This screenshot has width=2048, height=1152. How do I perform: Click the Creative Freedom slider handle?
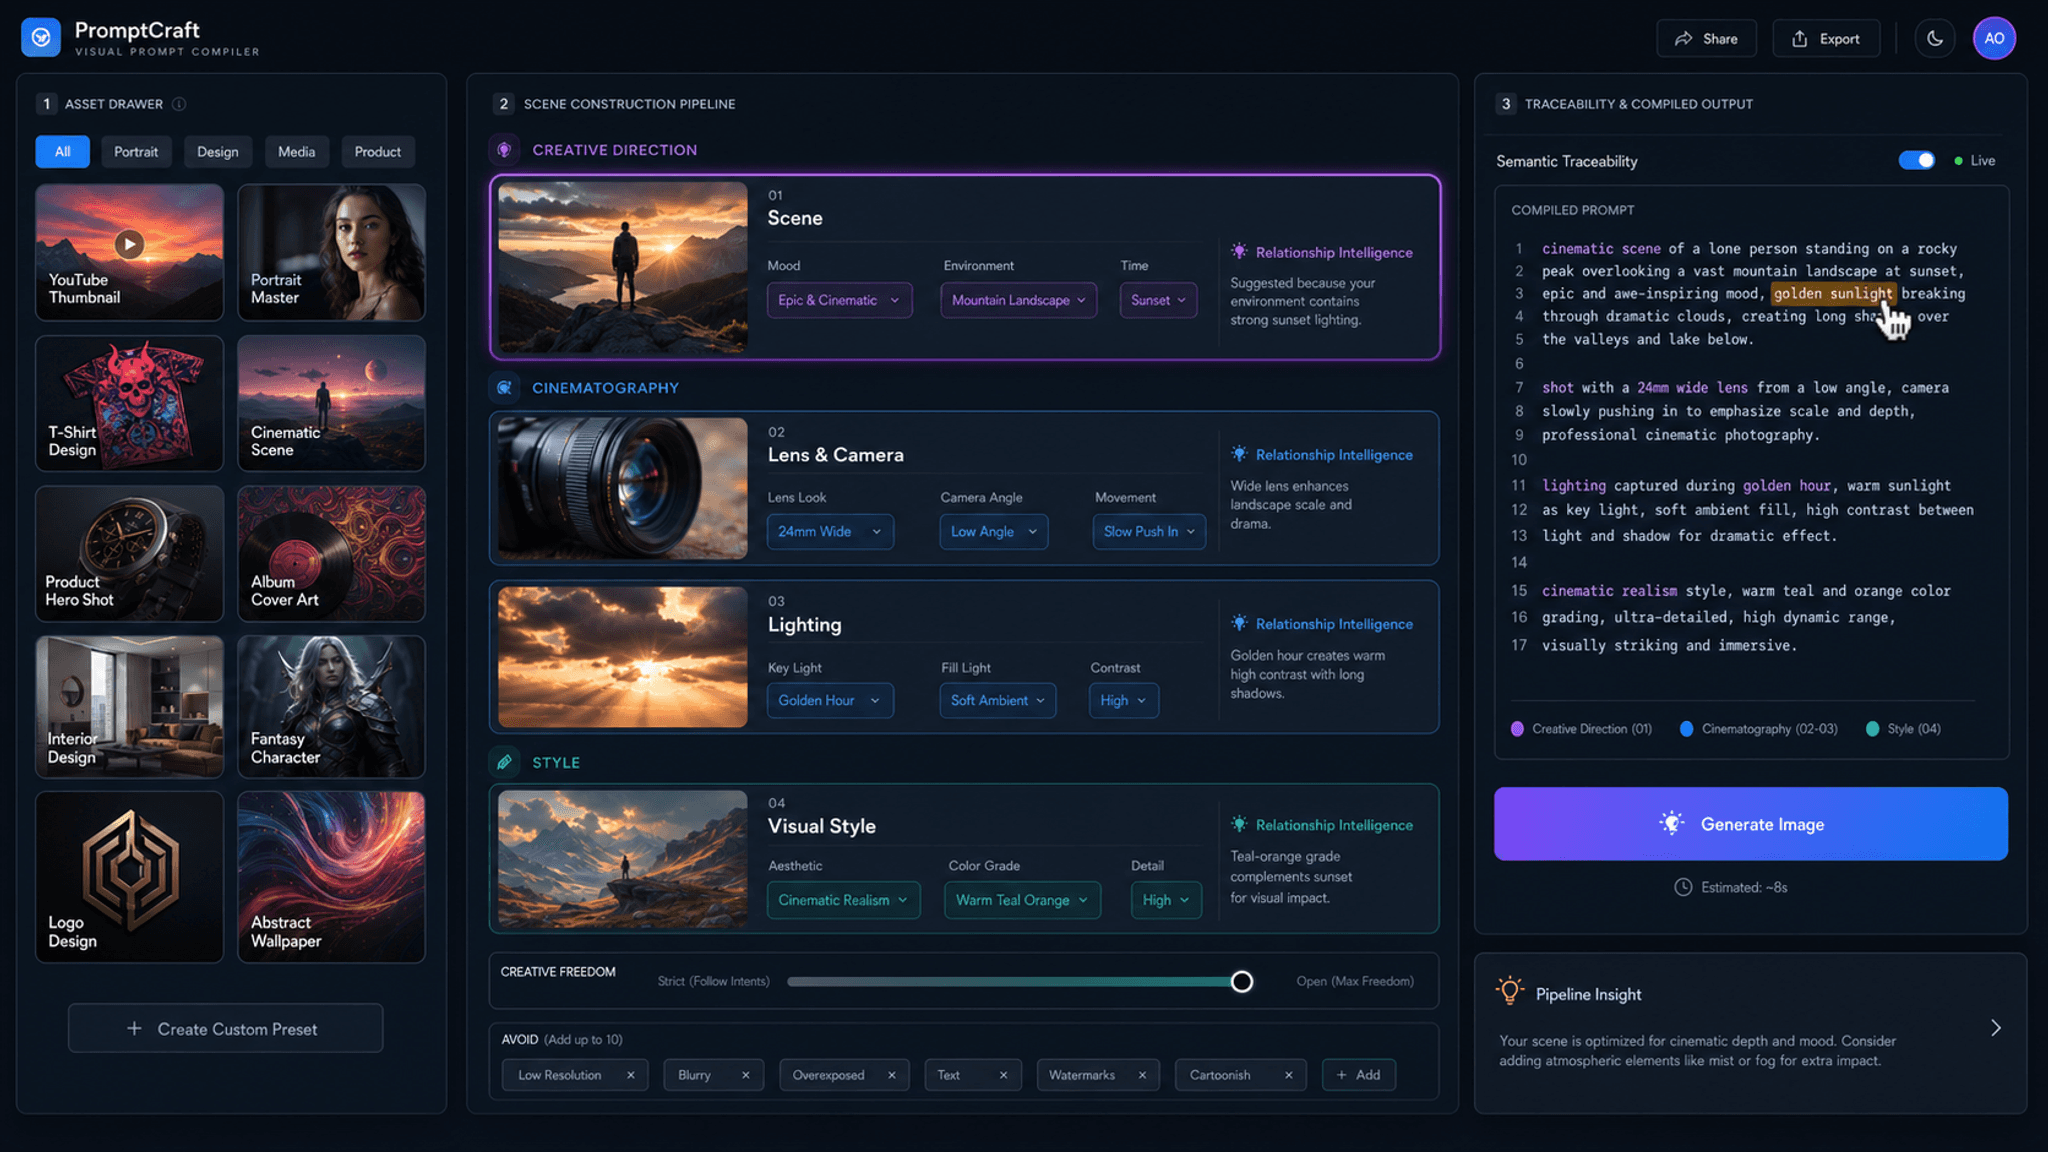(x=1242, y=981)
